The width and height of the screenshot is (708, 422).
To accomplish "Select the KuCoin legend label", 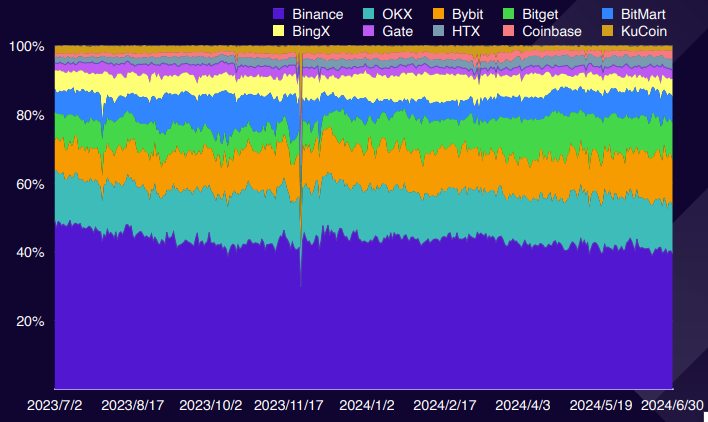I will tap(643, 32).
